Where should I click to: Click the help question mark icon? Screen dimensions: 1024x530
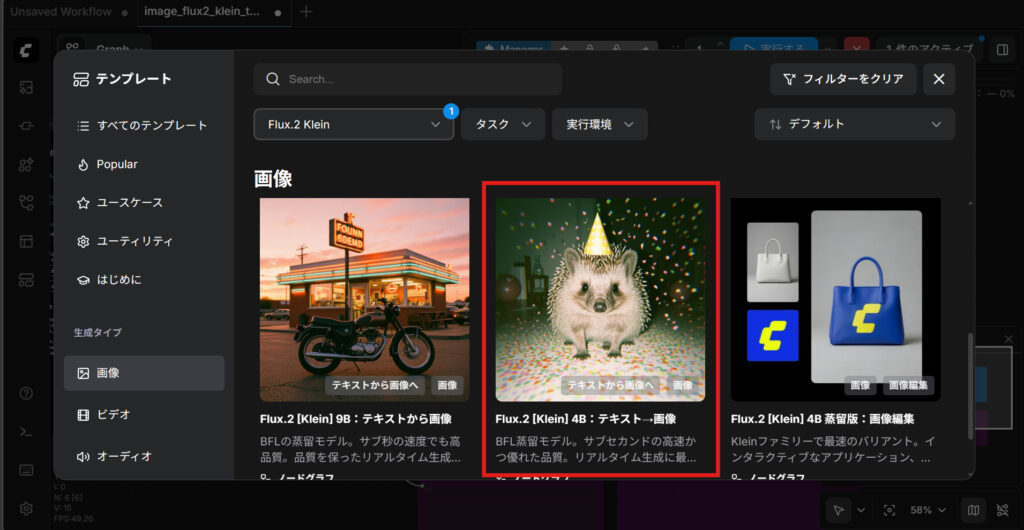(x=27, y=393)
